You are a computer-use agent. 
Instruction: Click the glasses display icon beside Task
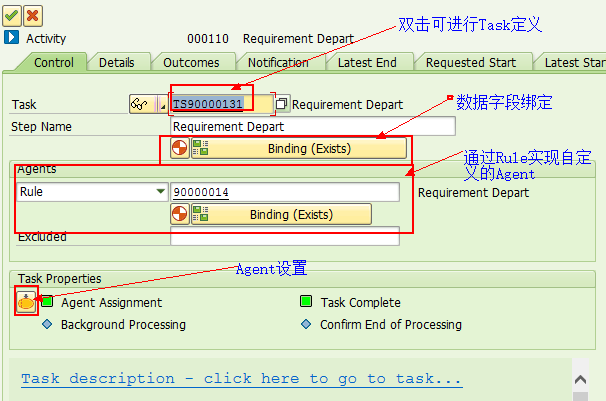point(140,104)
